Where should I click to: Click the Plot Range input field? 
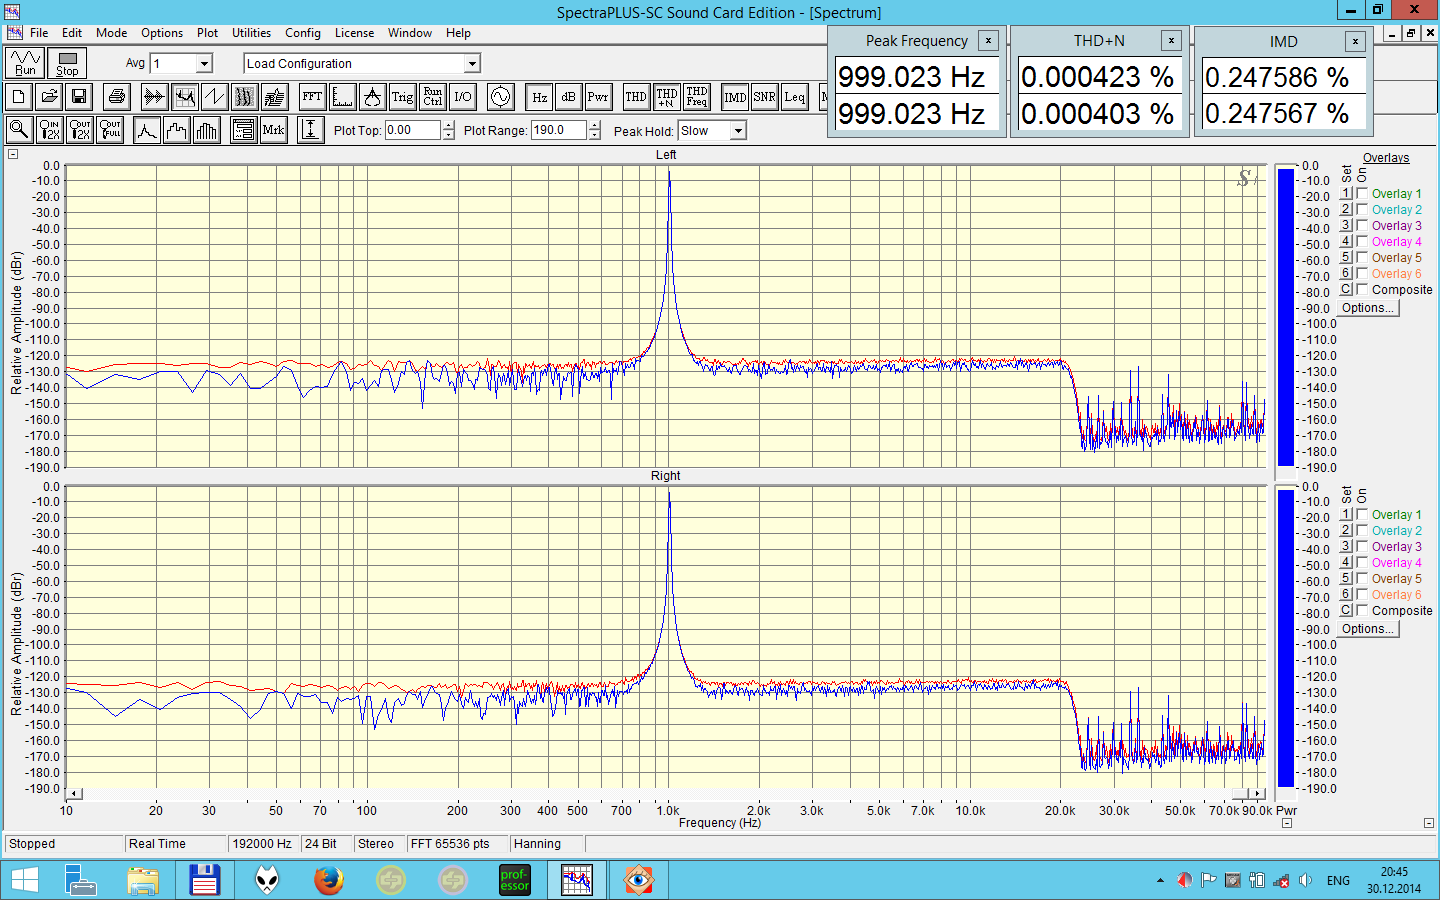coord(558,130)
